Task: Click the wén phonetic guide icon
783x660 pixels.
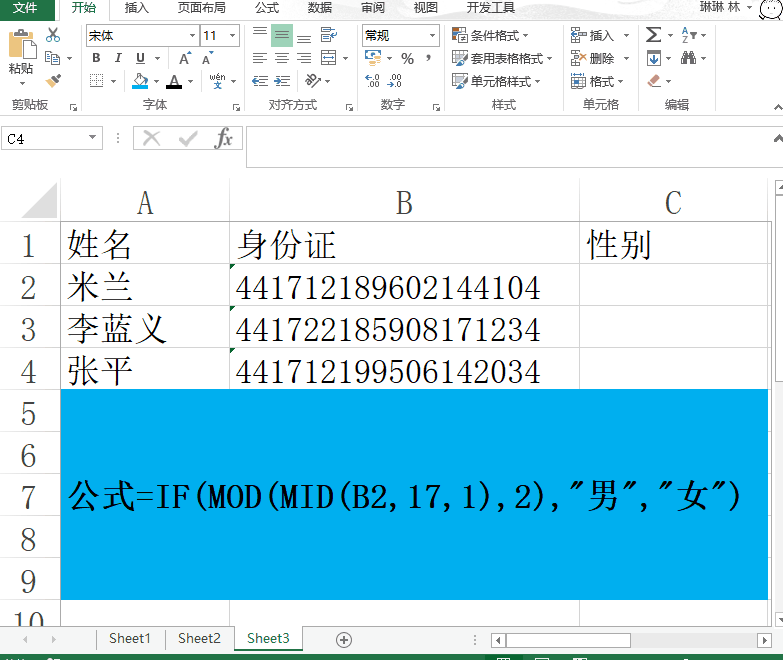Action: tap(217, 80)
